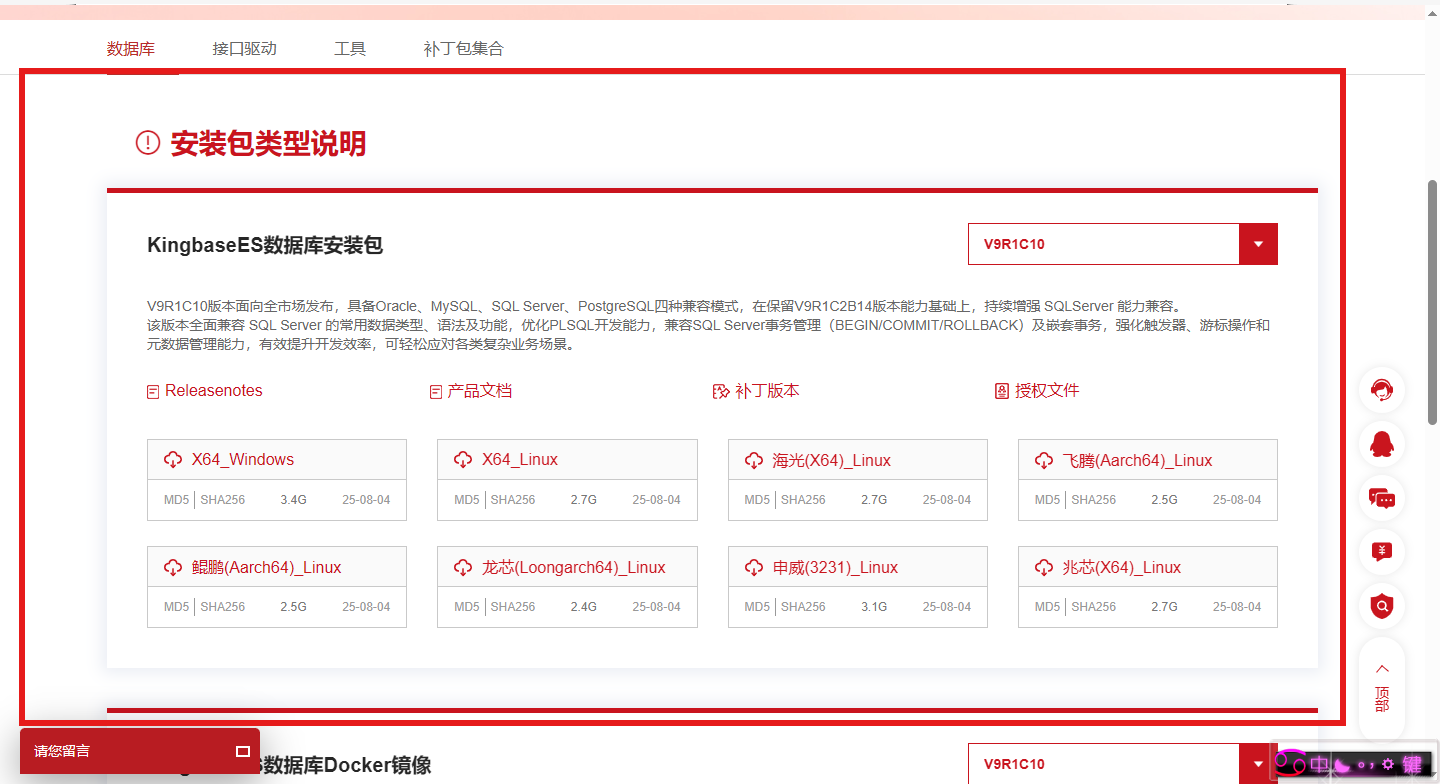The width and height of the screenshot is (1440, 784).
Task: Click the 兆芯(X64)_Linux download cloud icon
Action: tap(1044, 567)
